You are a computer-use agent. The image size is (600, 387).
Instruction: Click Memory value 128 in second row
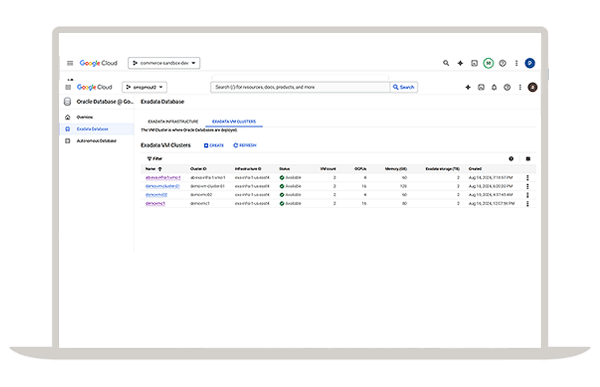[x=403, y=186]
